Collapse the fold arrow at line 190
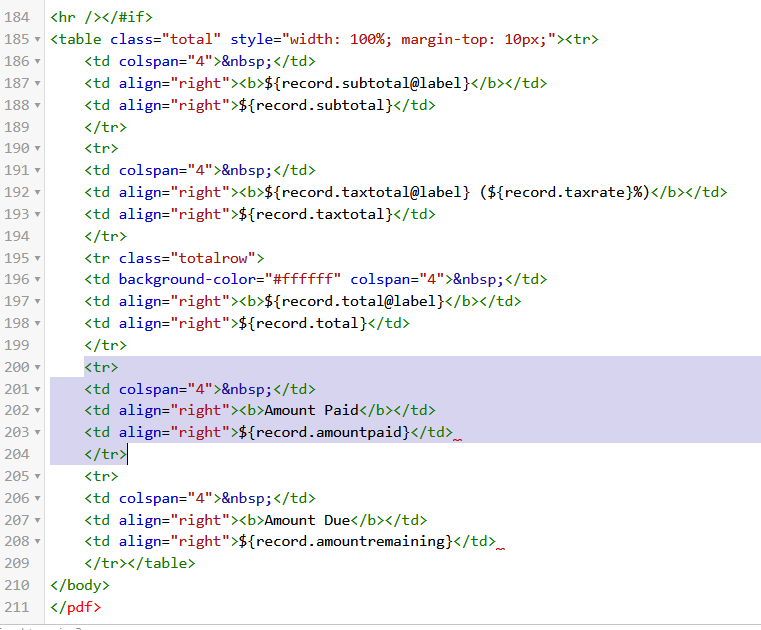This screenshot has width=761, height=630. tap(37, 149)
